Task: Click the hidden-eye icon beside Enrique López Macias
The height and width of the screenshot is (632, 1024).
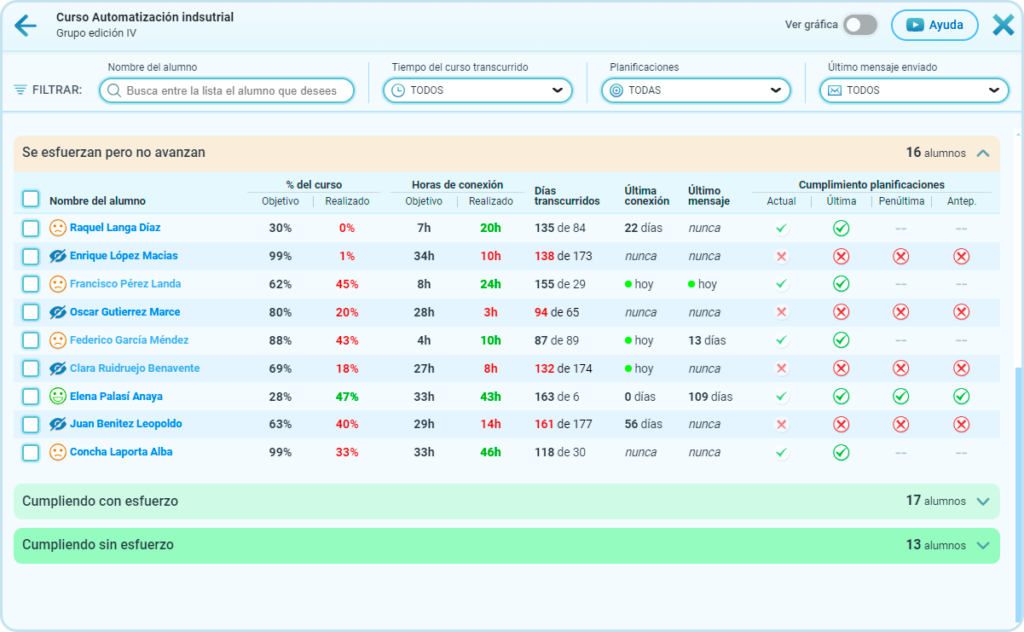Action: click(x=58, y=256)
